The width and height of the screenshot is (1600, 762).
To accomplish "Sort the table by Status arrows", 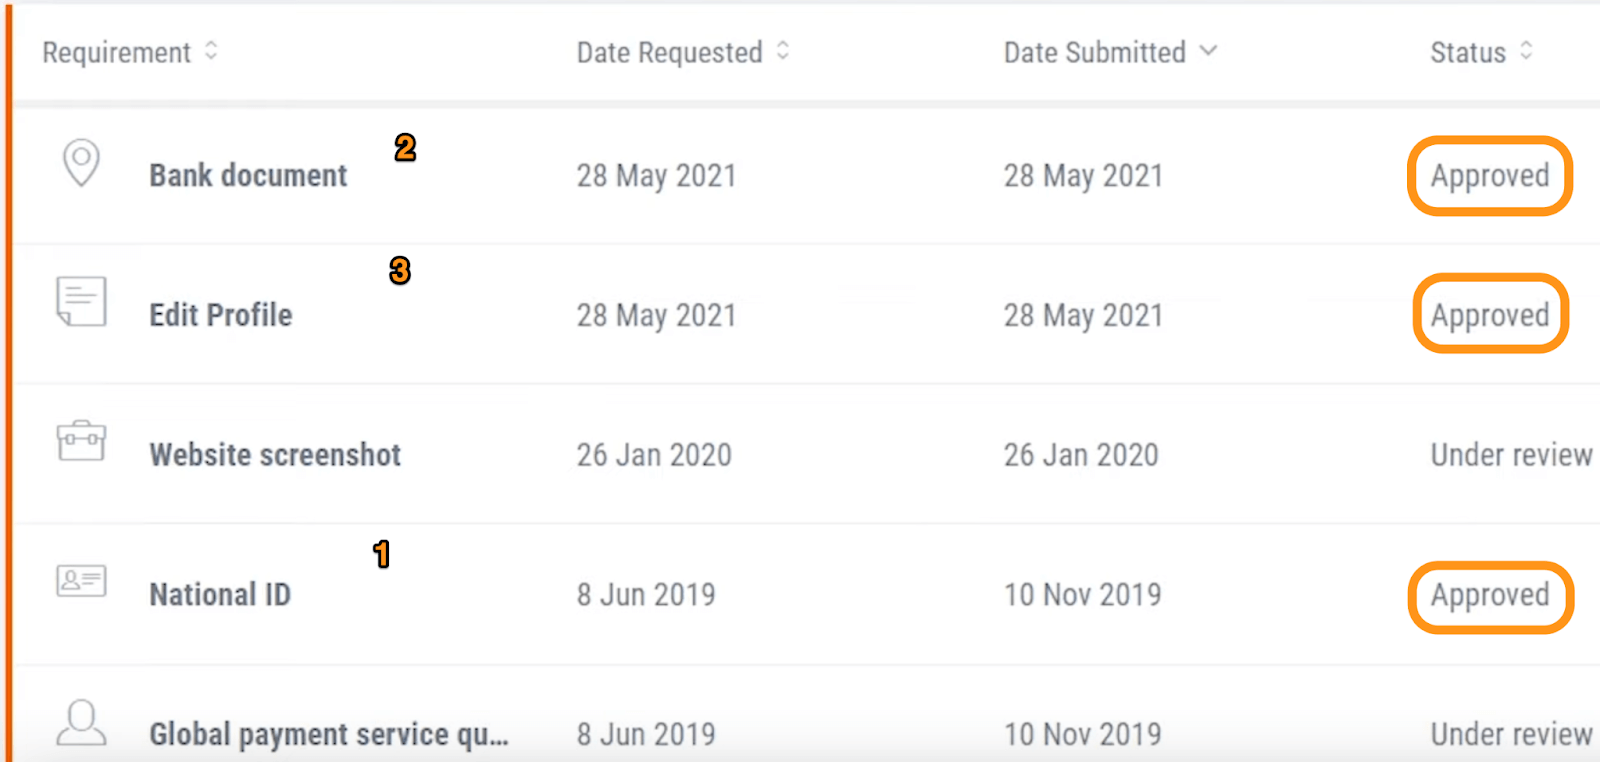I will pyautogui.click(x=1526, y=51).
